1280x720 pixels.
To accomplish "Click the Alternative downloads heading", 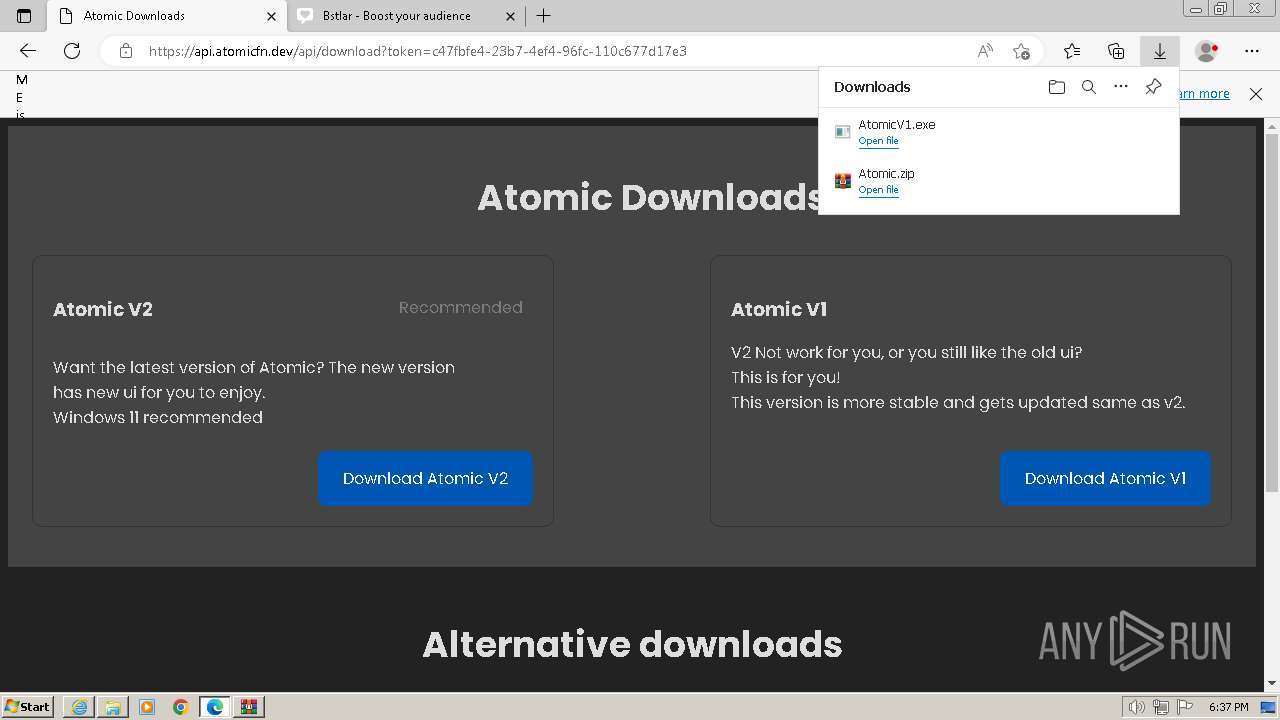I will coord(632,644).
